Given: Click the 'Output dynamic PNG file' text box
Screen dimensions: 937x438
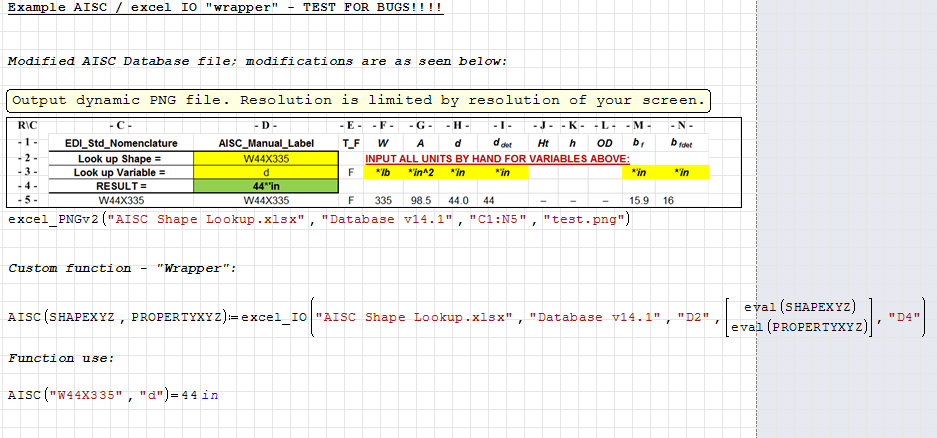Looking at the screenshot, I should pyautogui.click(x=358, y=100).
